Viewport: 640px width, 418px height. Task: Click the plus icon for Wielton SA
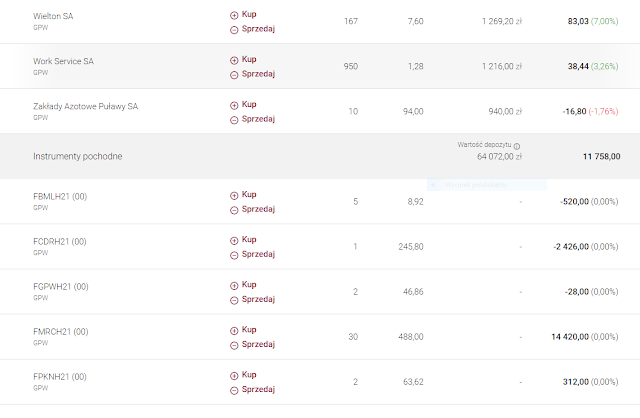(x=234, y=16)
